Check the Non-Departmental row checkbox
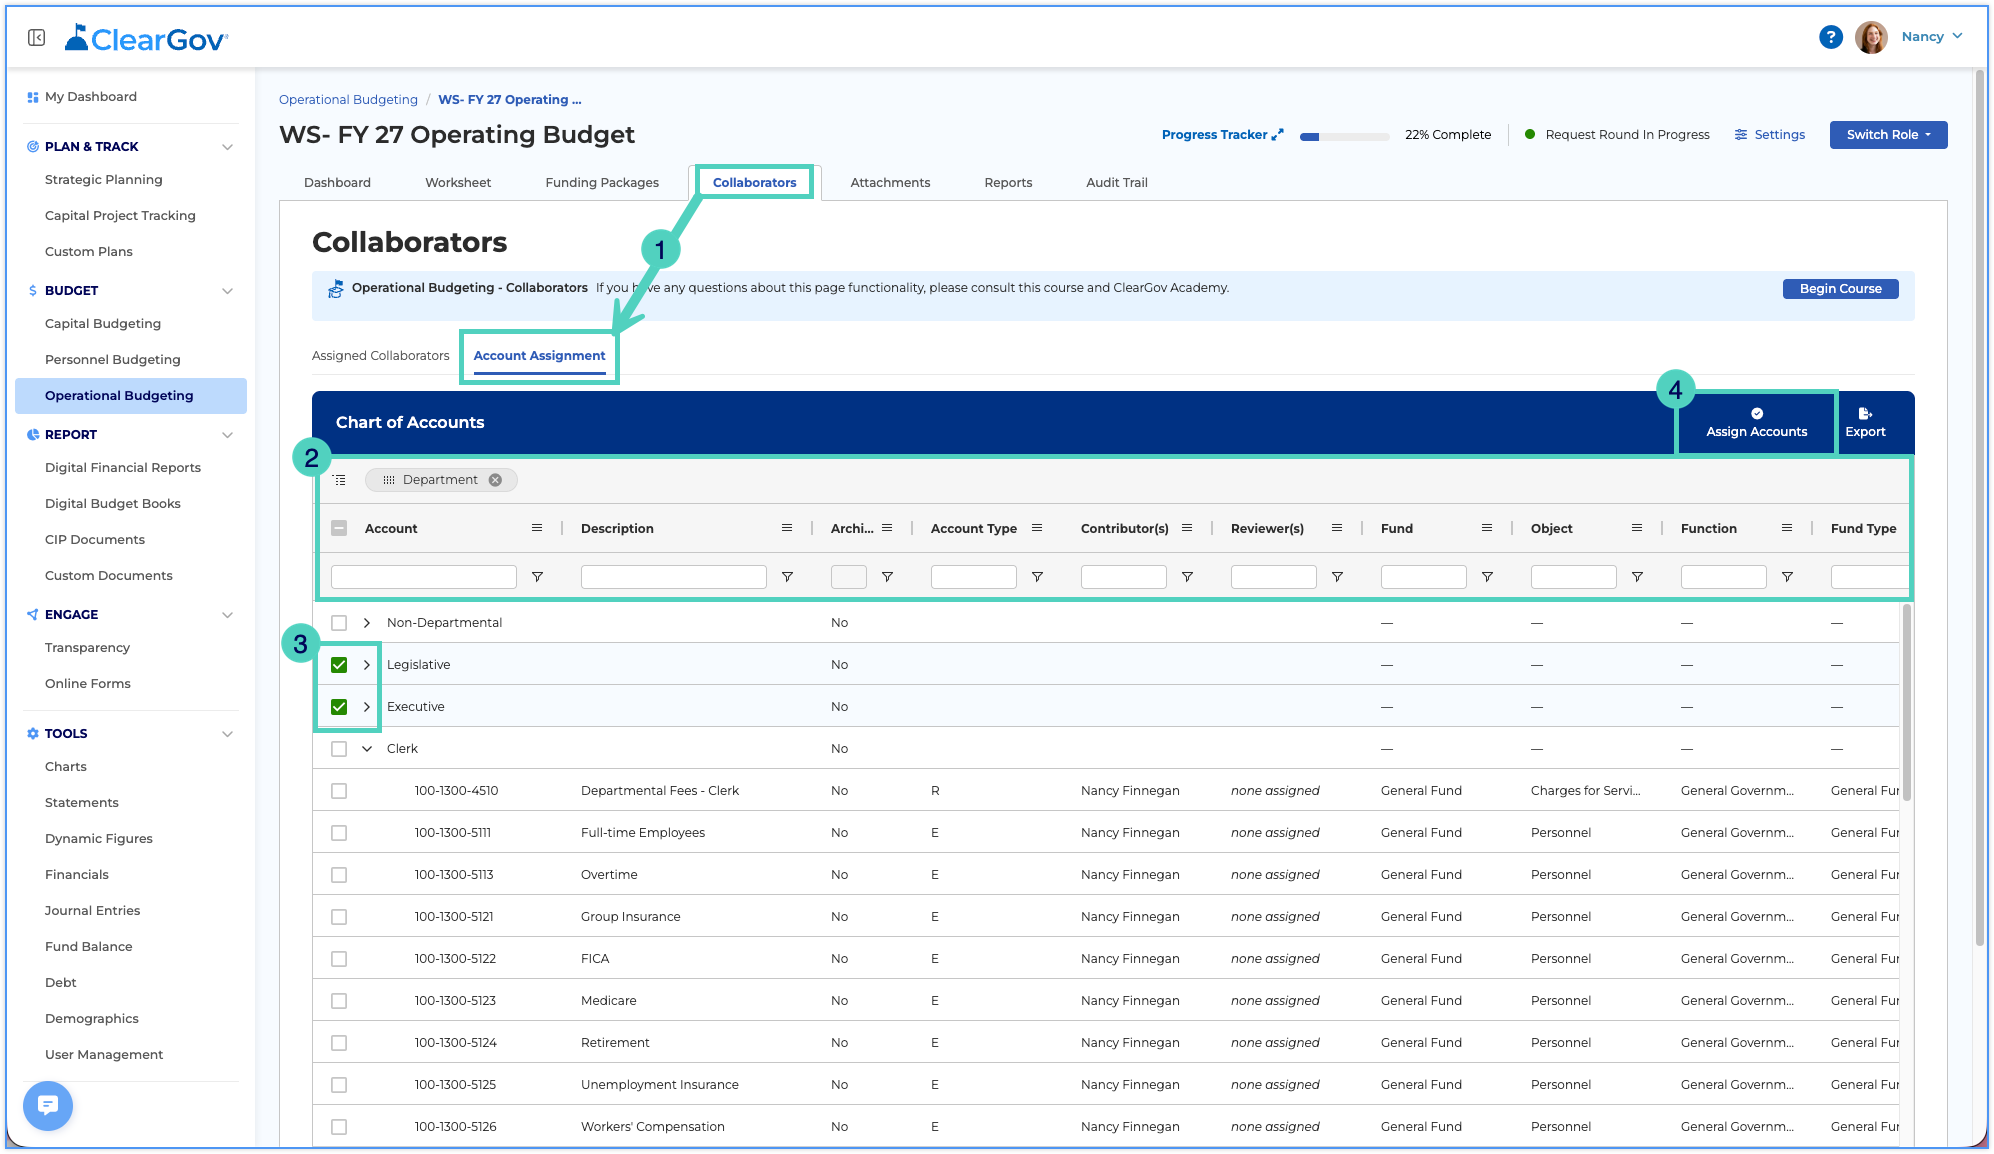The image size is (1994, 1154). click(x=339, y=623)
